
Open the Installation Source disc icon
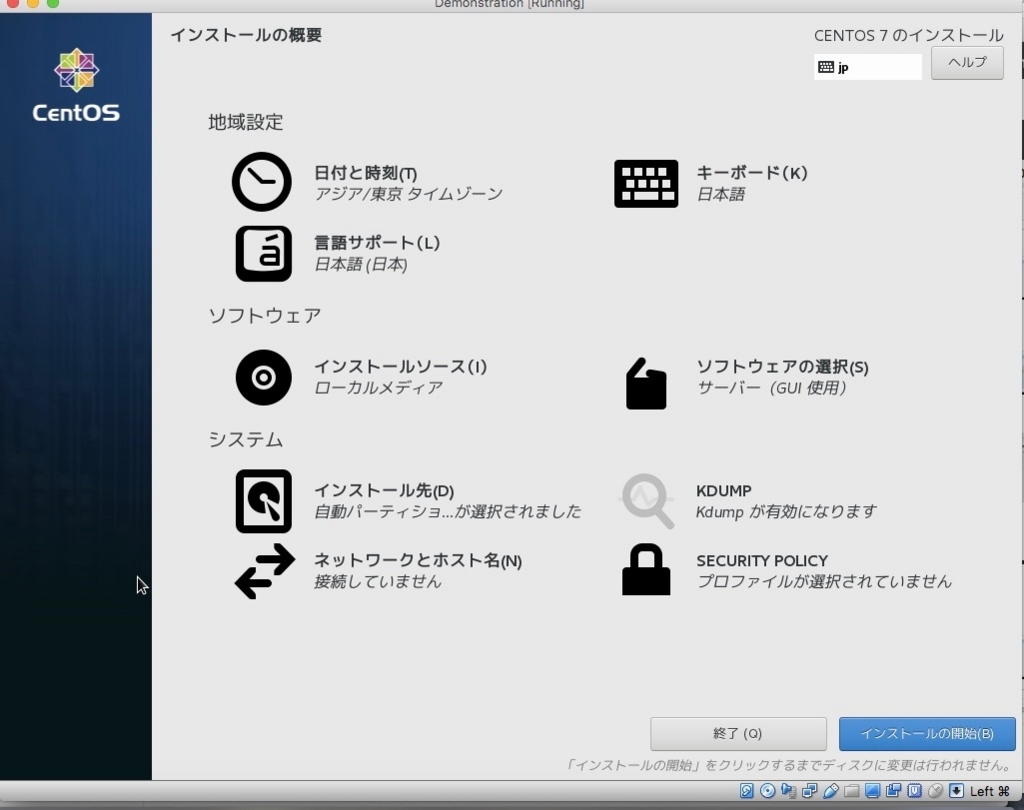click(x=263, y=377)
